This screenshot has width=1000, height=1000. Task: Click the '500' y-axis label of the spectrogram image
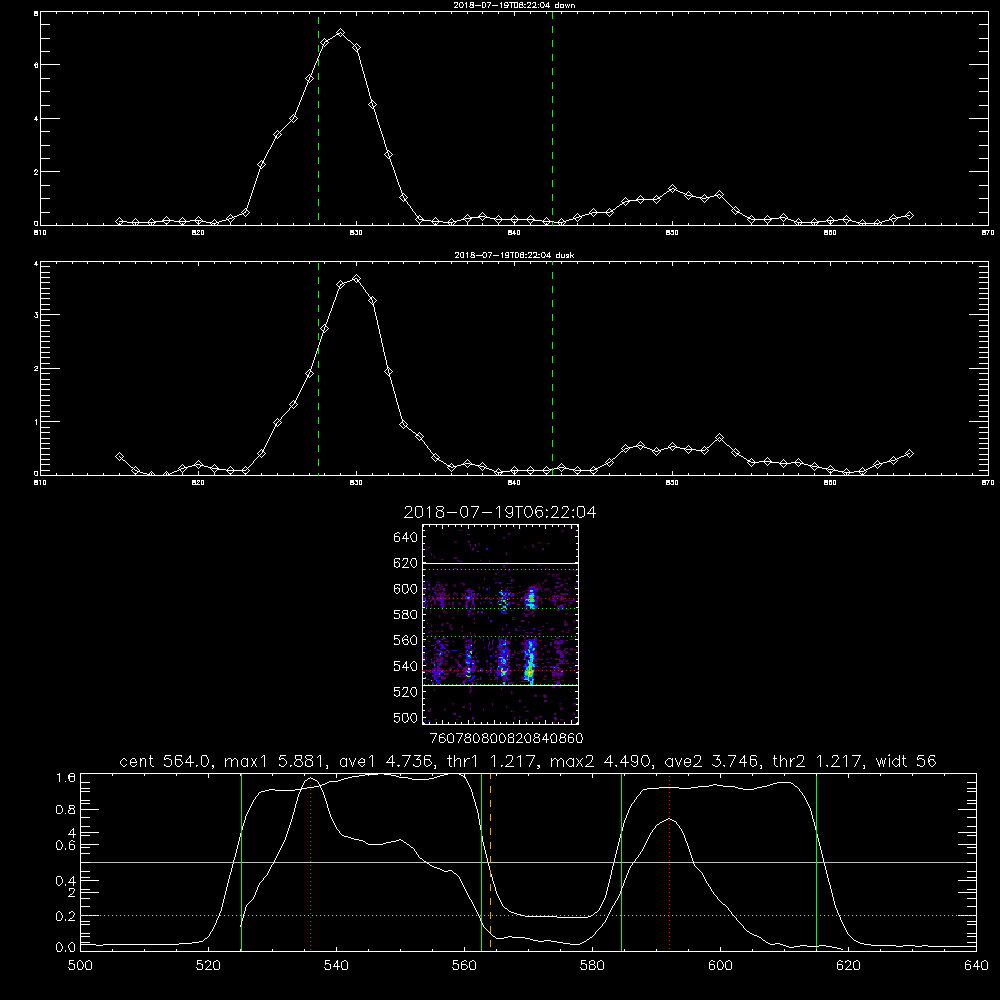(x=406, y=717)
